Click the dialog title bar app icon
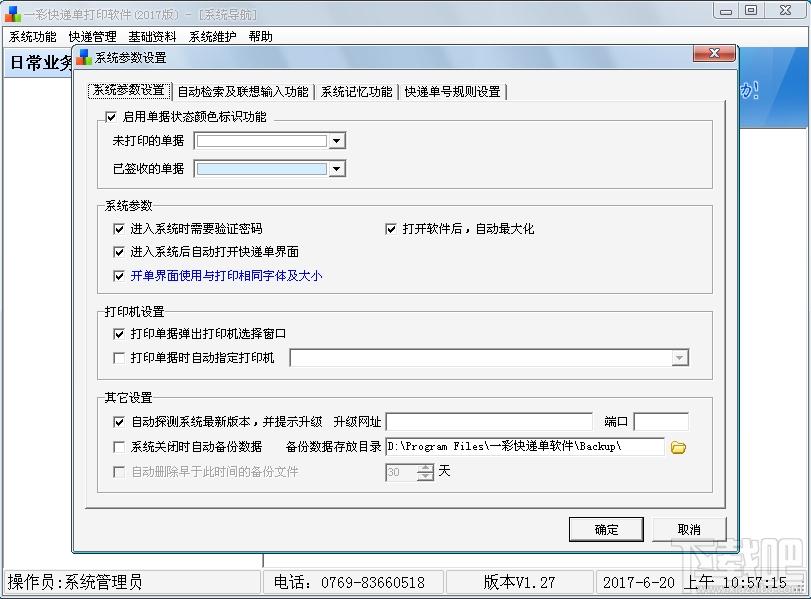811x599 pixels. pyautogui.click(x=84, y=57)
